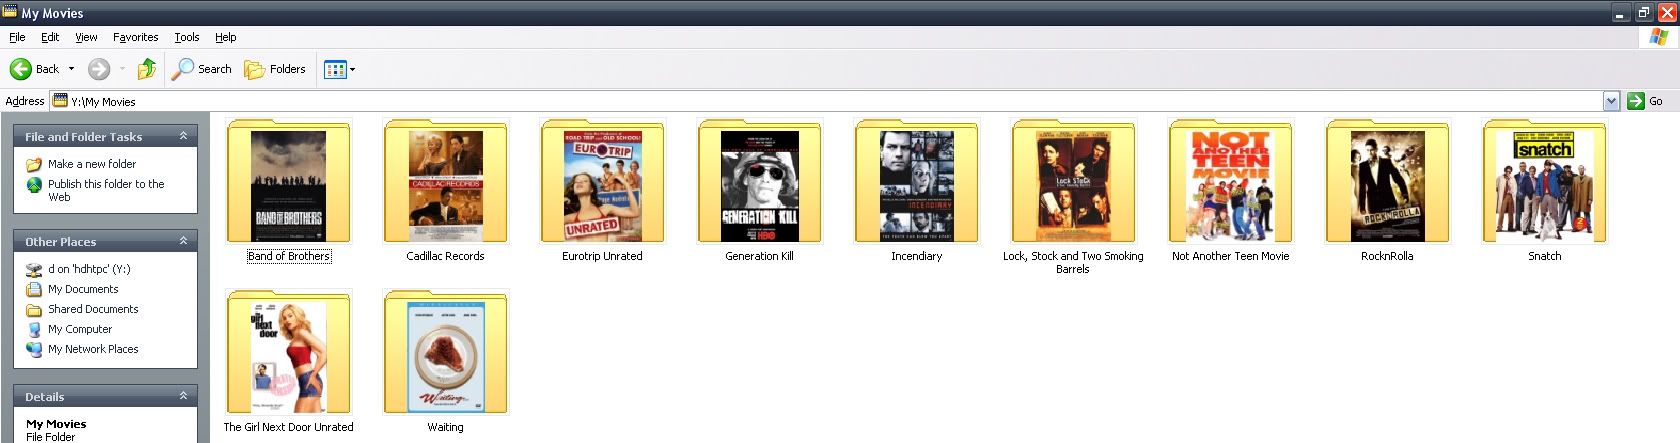Go to d on 'hdhtpc' (Y:) drive

click(89, 269)
